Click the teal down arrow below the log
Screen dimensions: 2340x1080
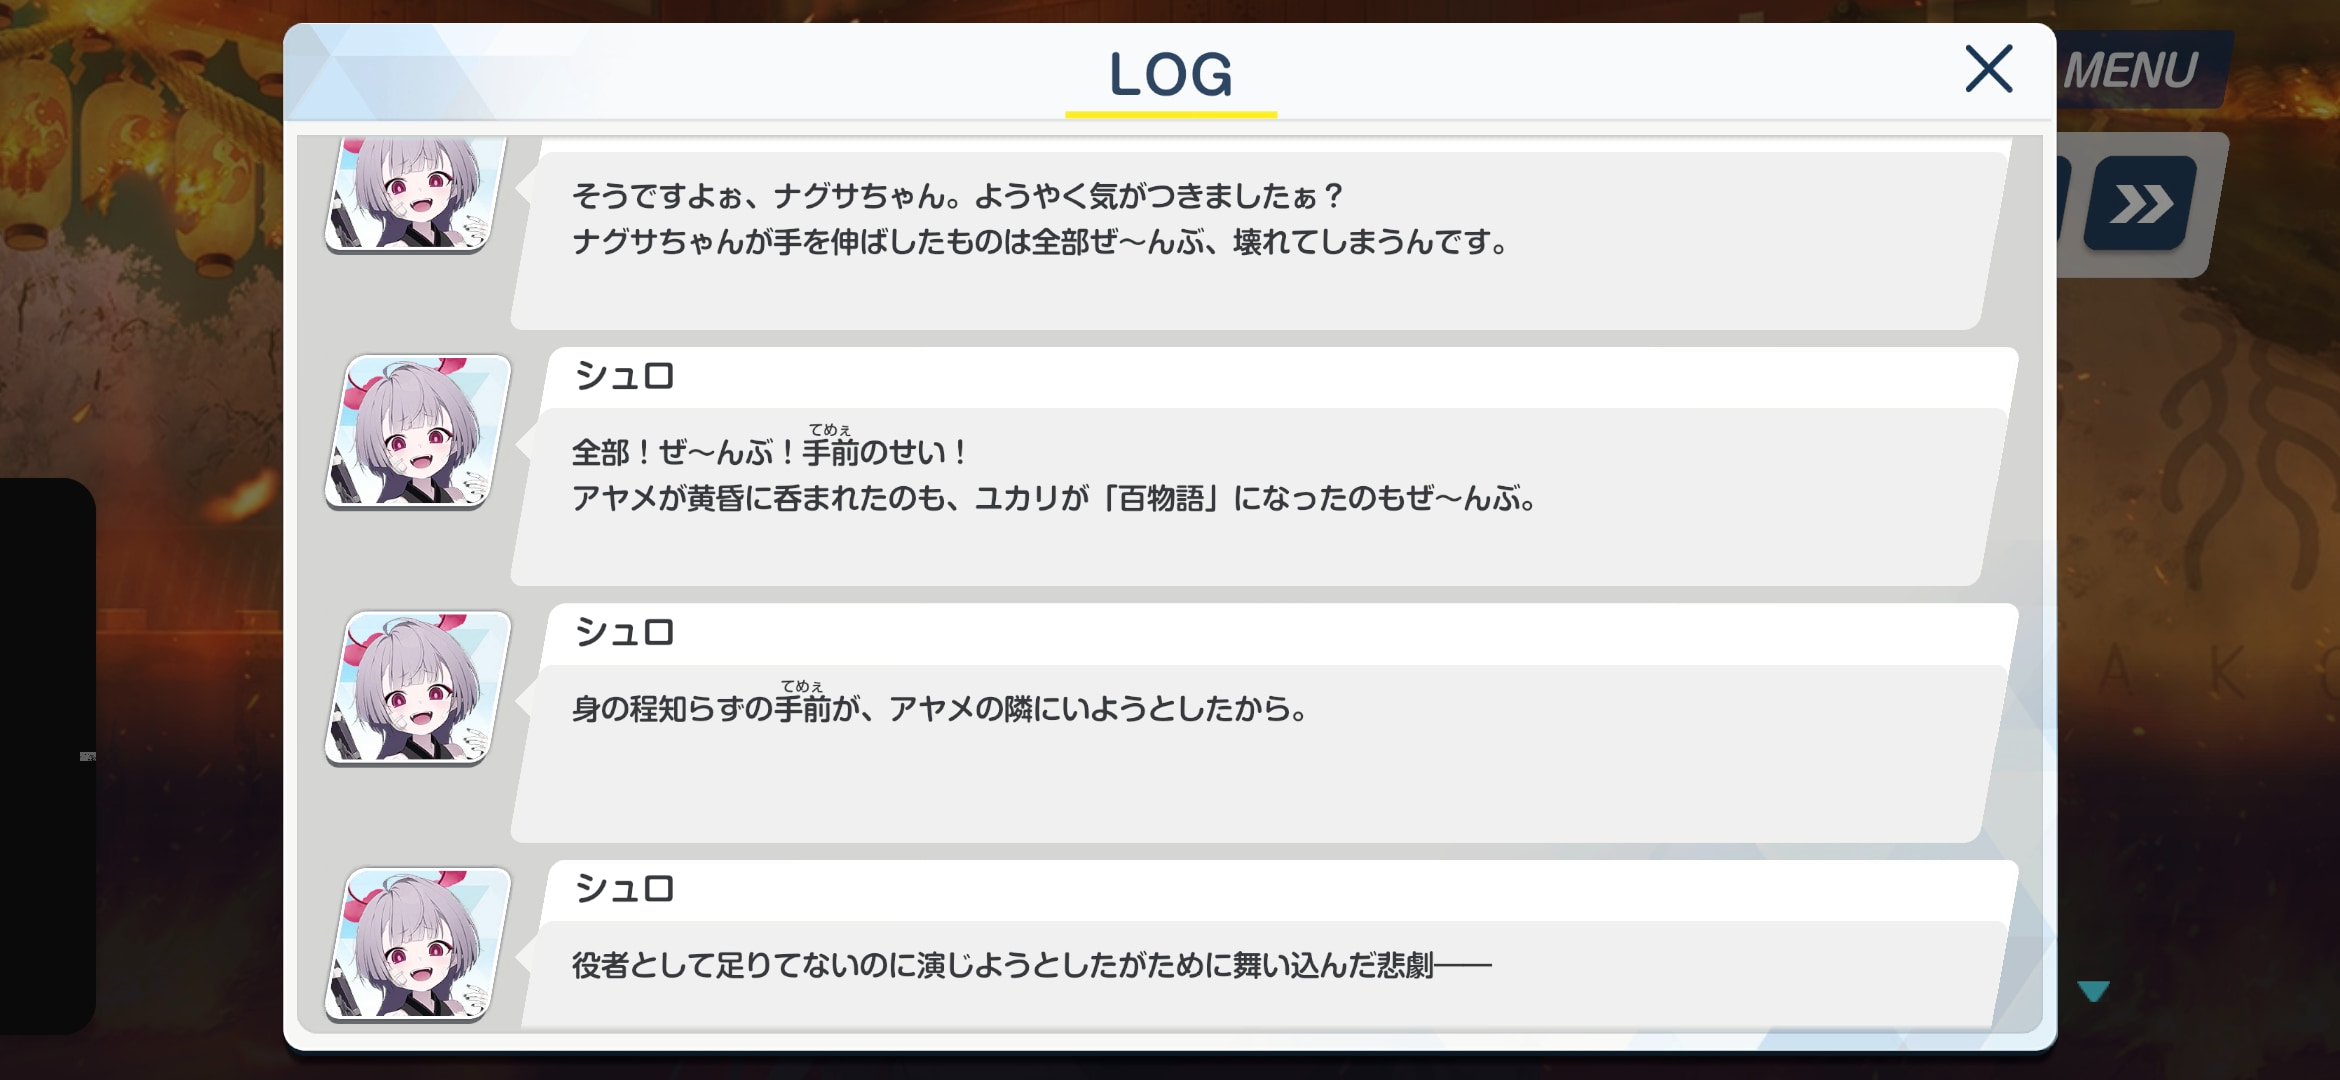(2093, 991)
